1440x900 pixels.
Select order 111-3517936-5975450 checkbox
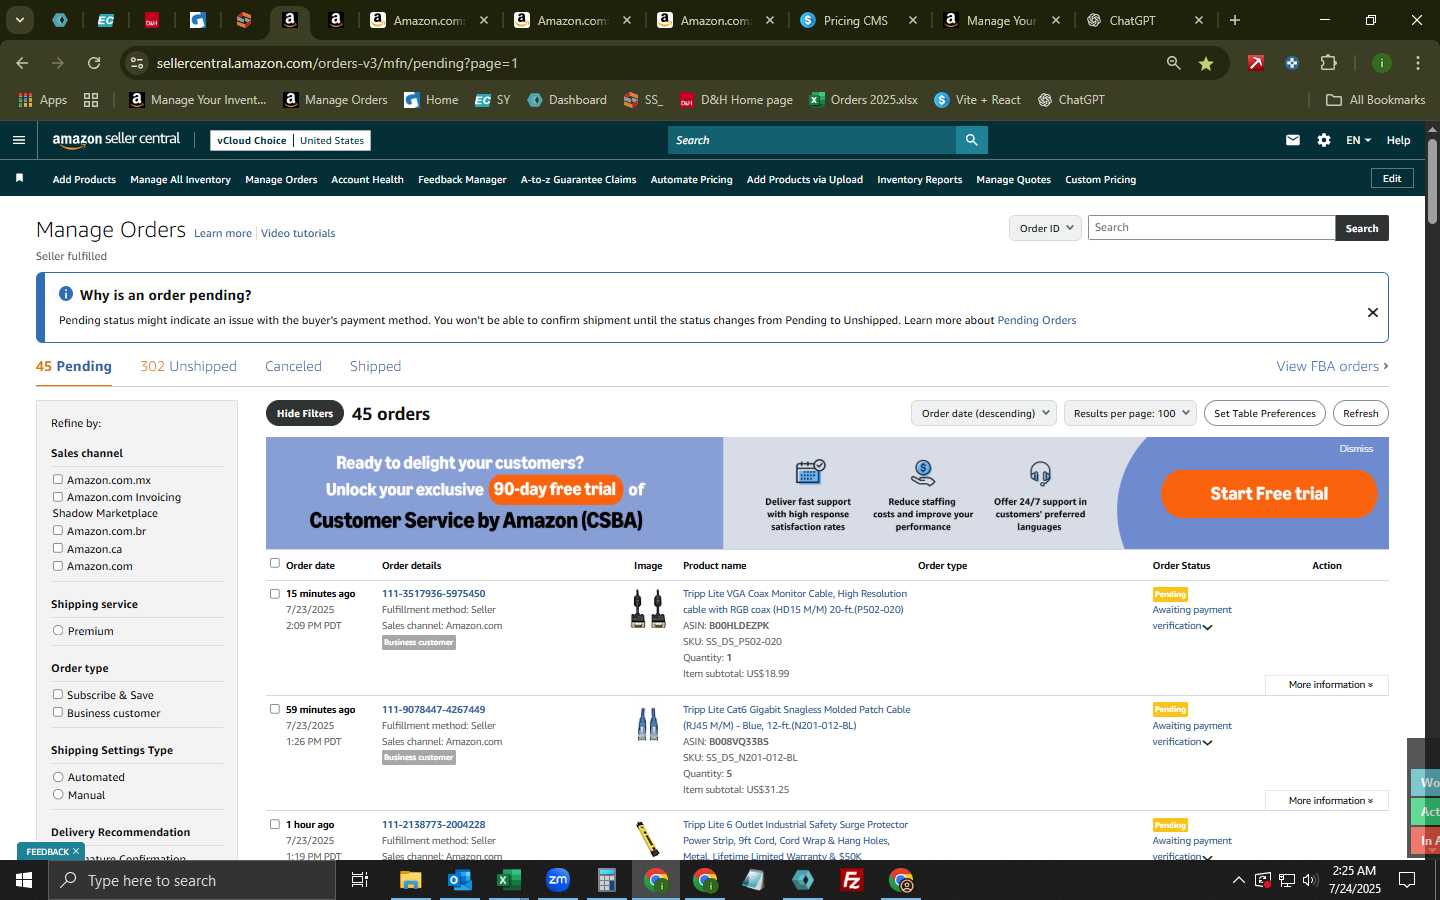275,593
